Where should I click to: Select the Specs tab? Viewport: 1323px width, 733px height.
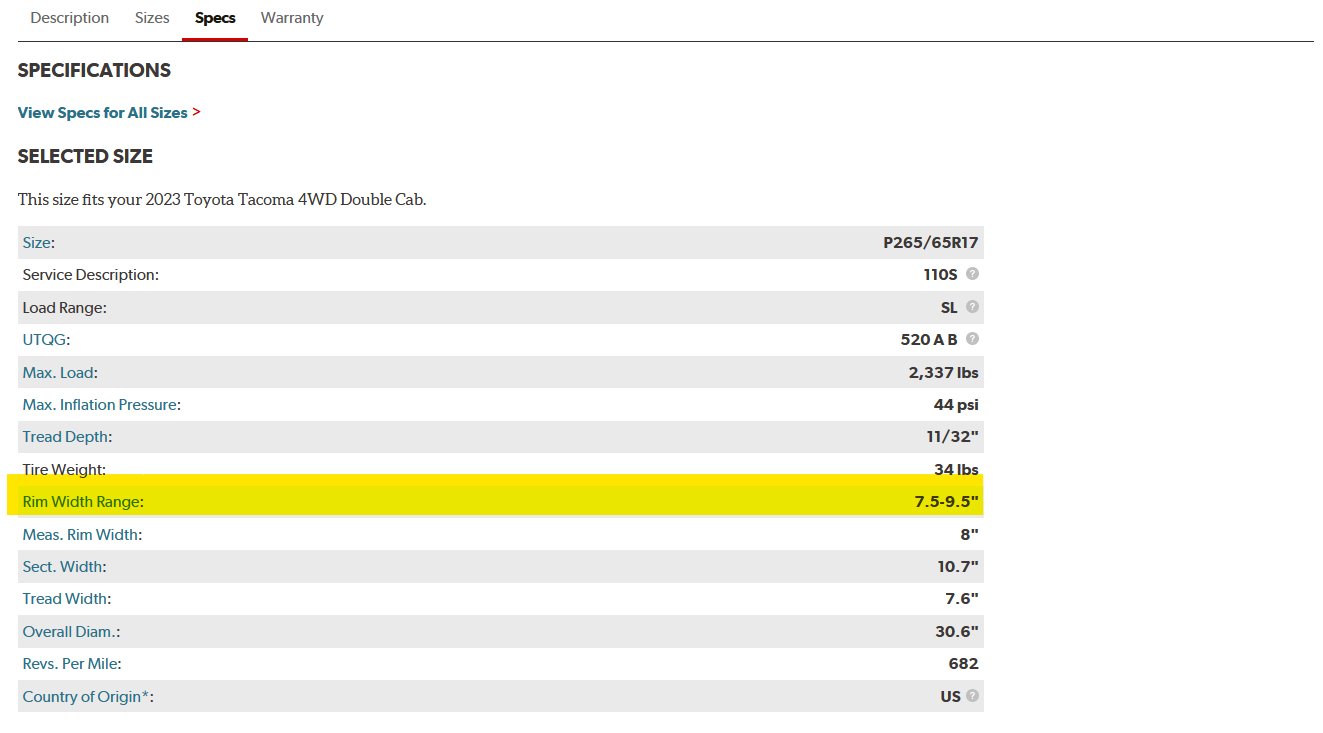click(215, 18)
